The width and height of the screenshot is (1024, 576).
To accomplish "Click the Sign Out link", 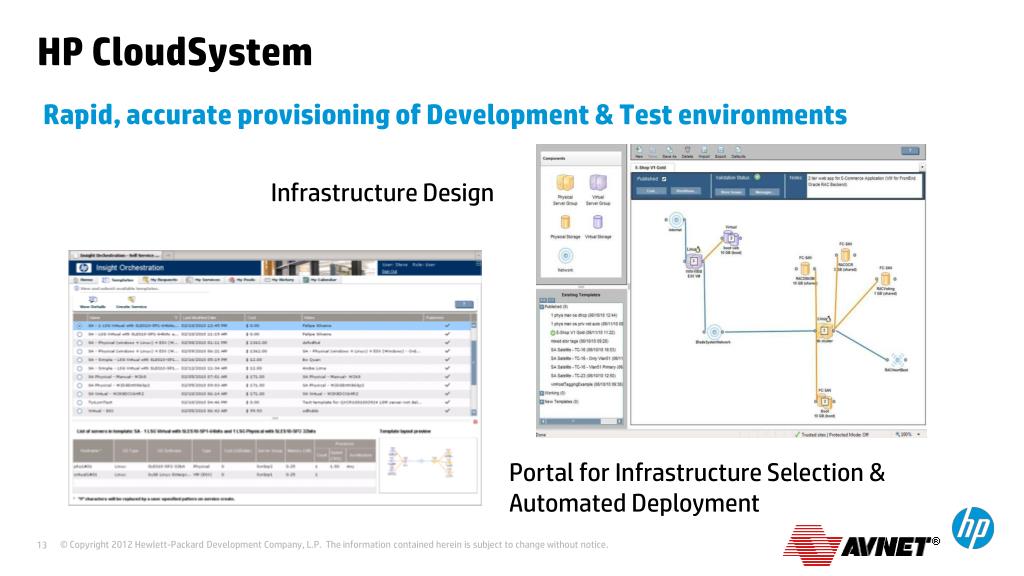I will (x=389, y=272).
